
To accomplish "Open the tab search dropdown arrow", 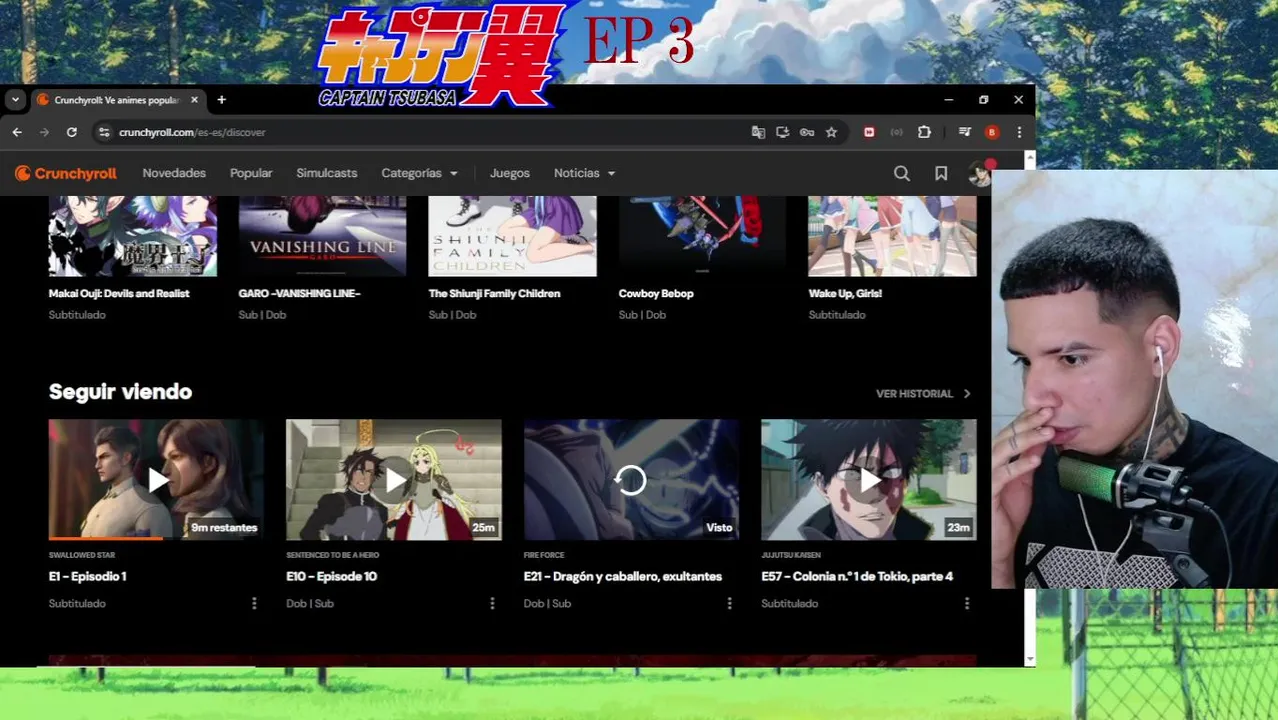I will coord(15,100).
